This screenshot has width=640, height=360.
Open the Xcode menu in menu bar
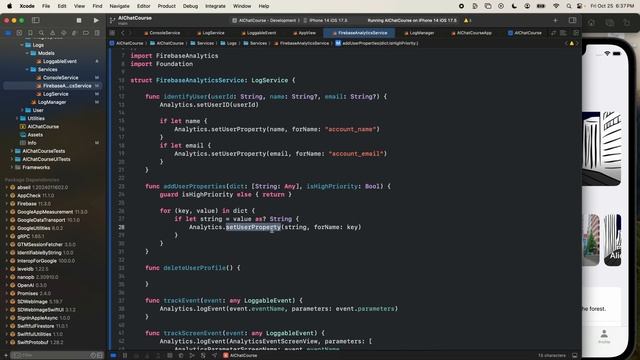(x=27, y=6)
